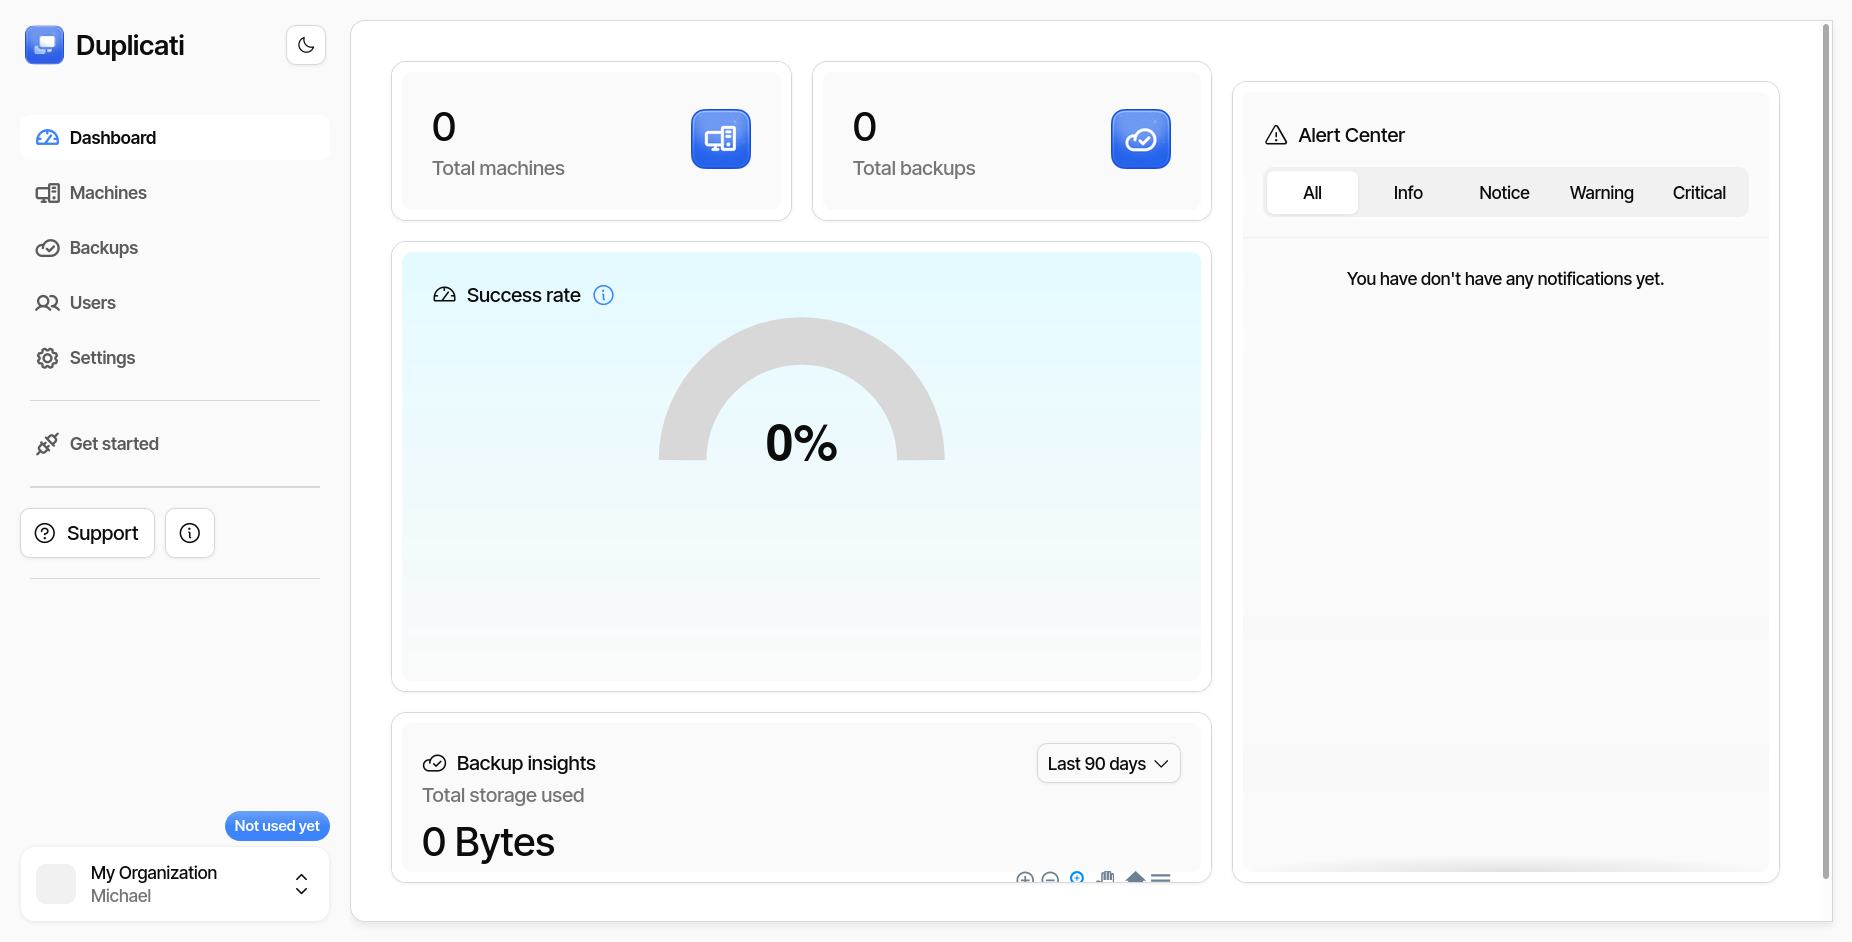Click the Duplicati logo icon

coord(44,45)
